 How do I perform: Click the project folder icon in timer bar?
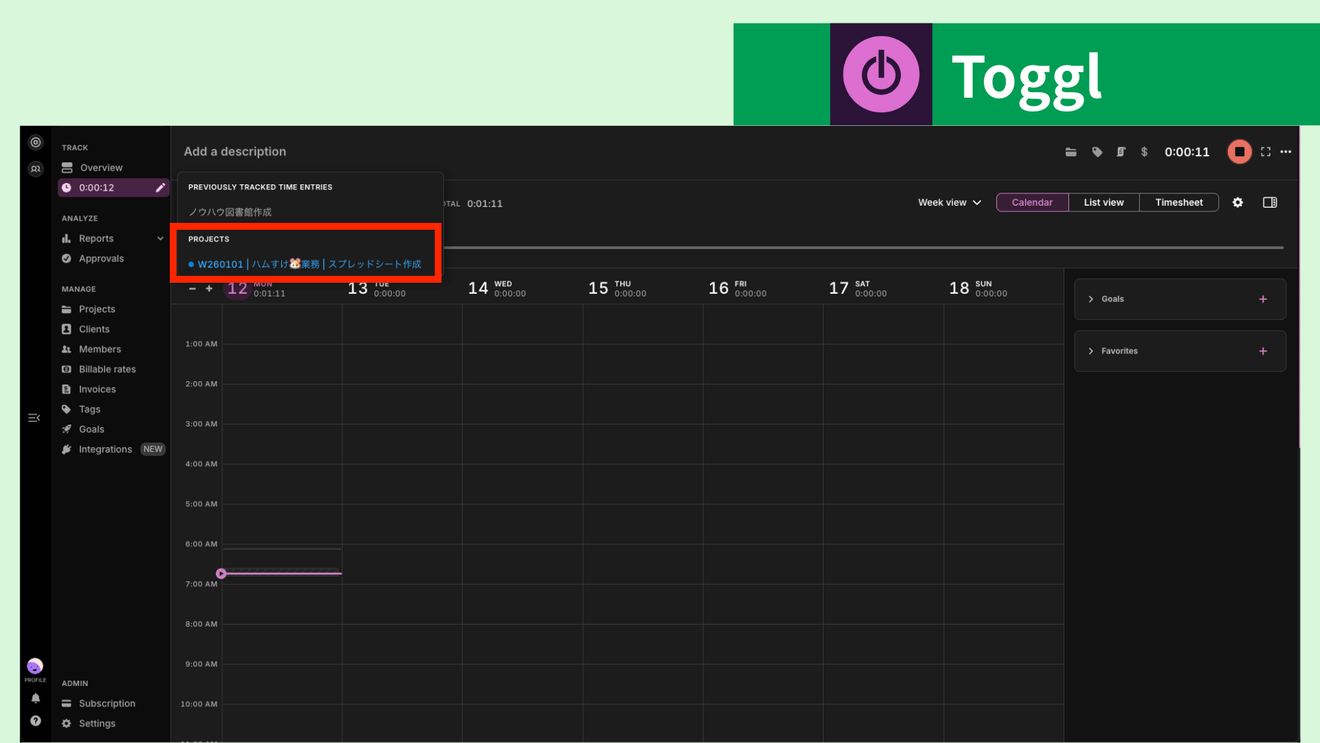click(x=1071, y=152)
